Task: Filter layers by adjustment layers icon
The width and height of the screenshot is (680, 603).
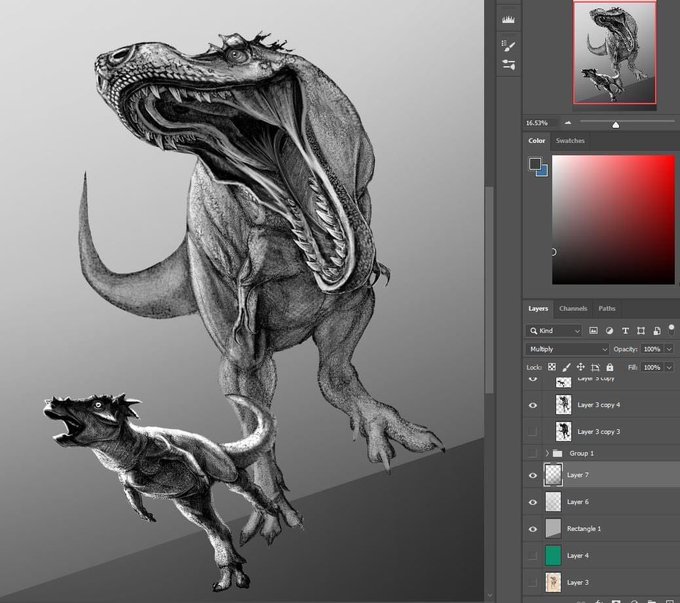Action: 609,331
